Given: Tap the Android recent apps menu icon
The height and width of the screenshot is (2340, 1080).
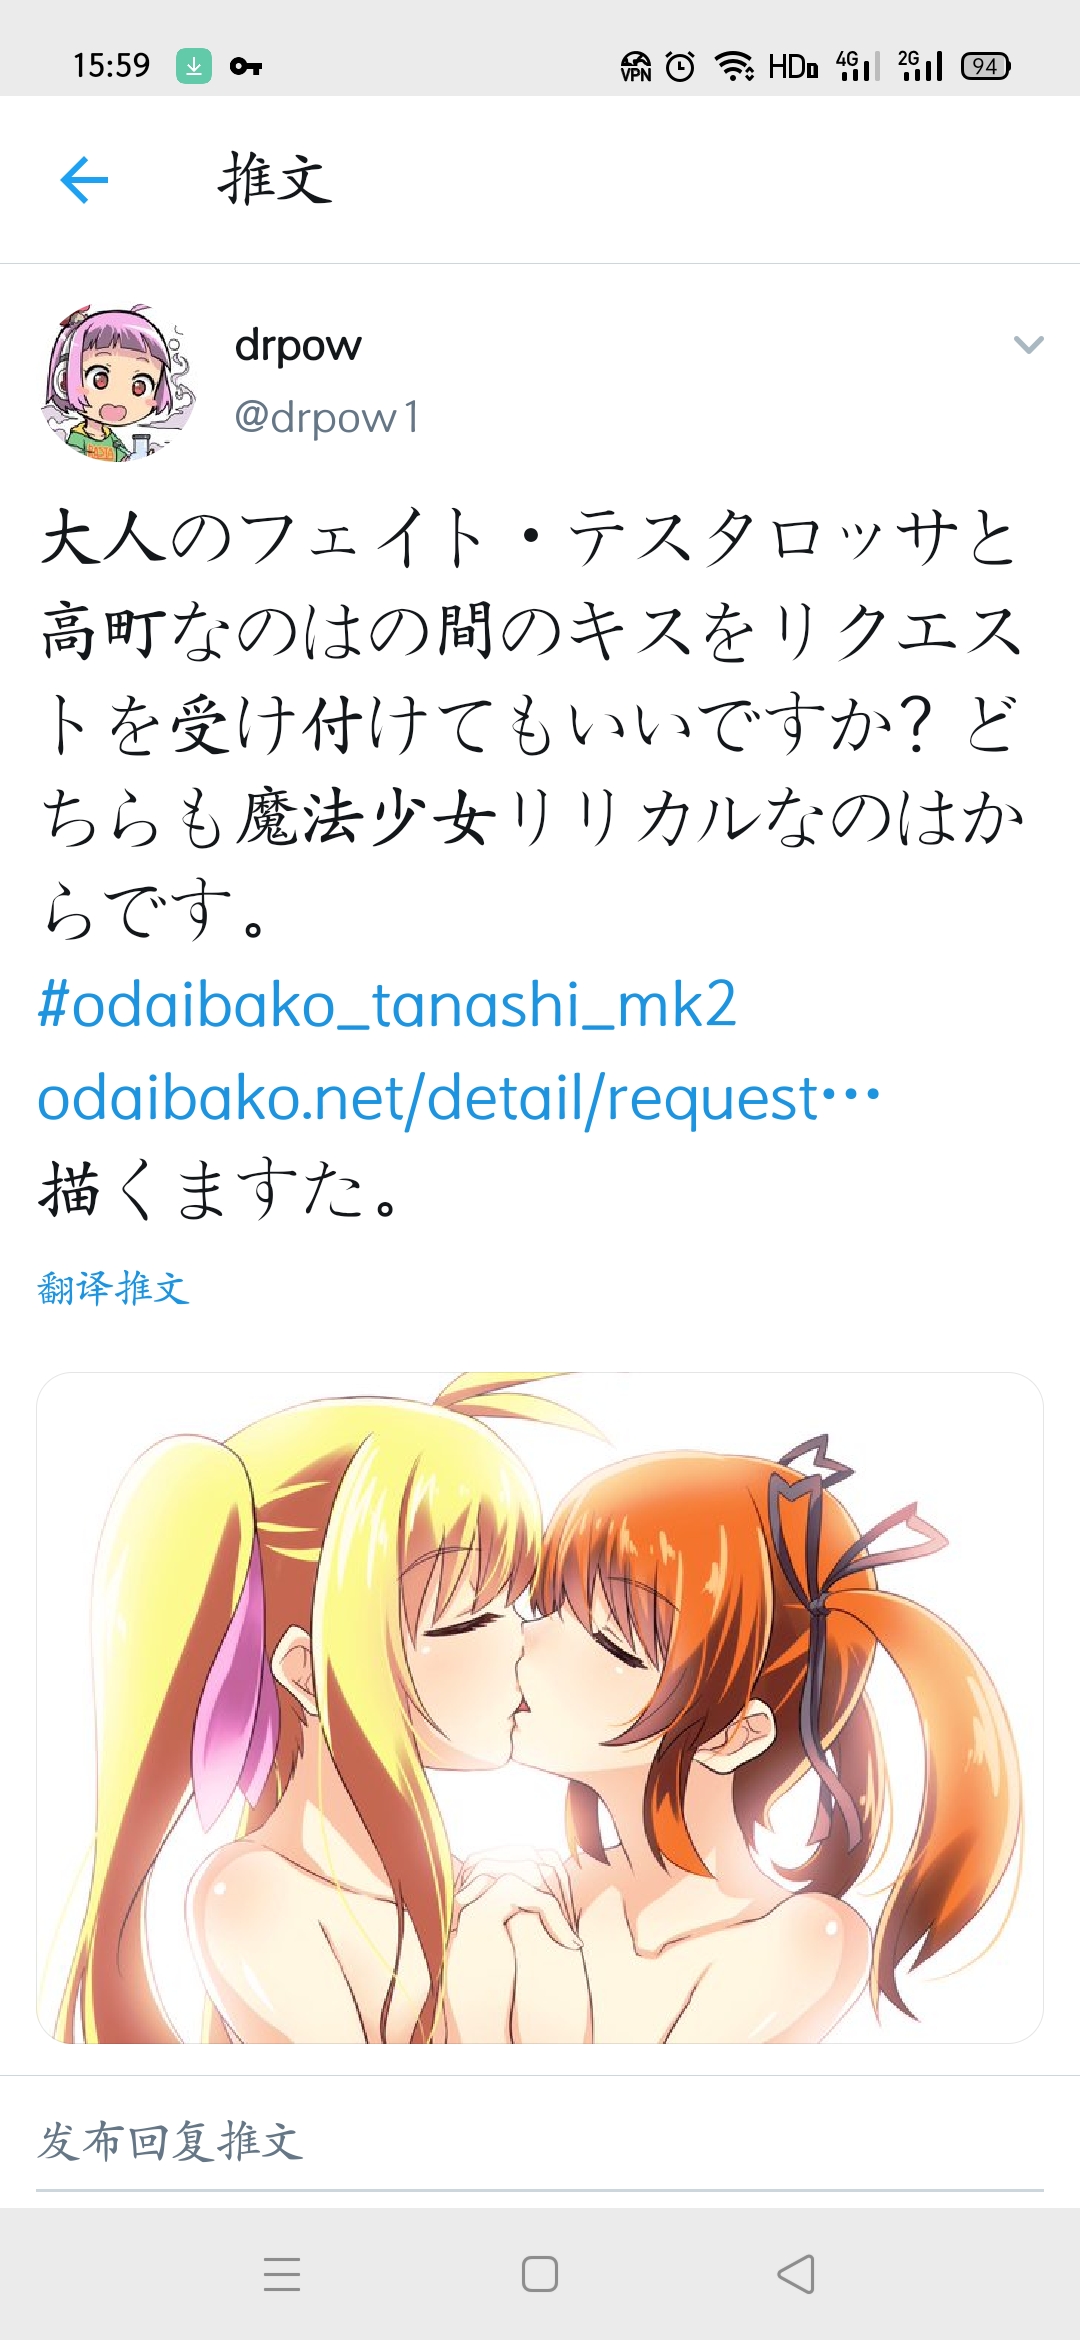Looking at the screenshot, I should point(282,2273).
